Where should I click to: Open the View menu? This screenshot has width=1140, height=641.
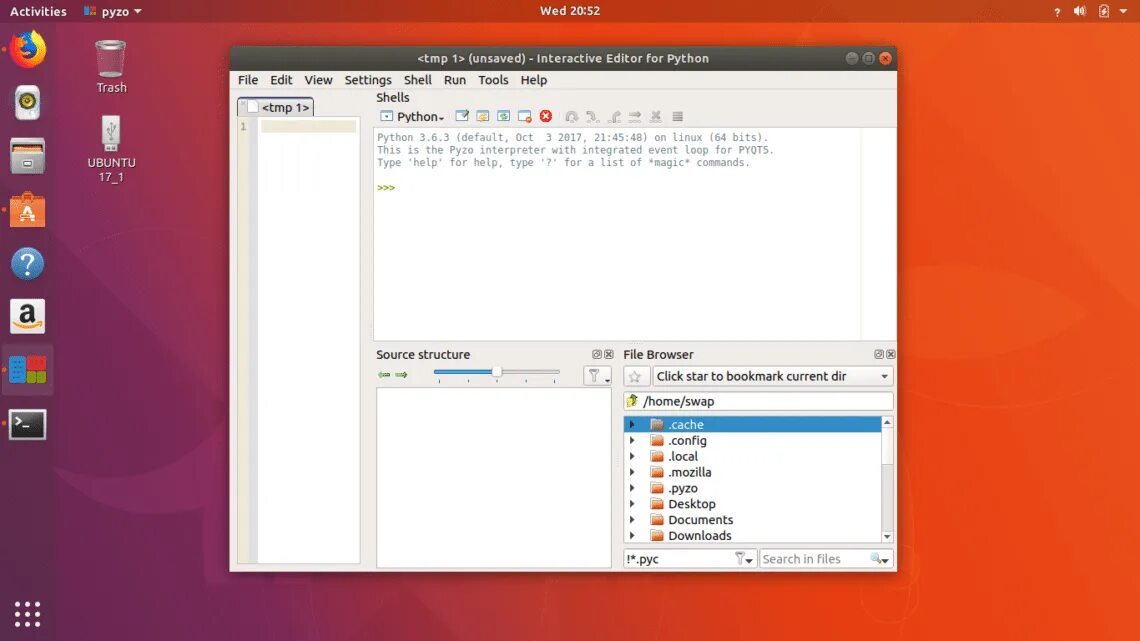[x=318, y=80]
